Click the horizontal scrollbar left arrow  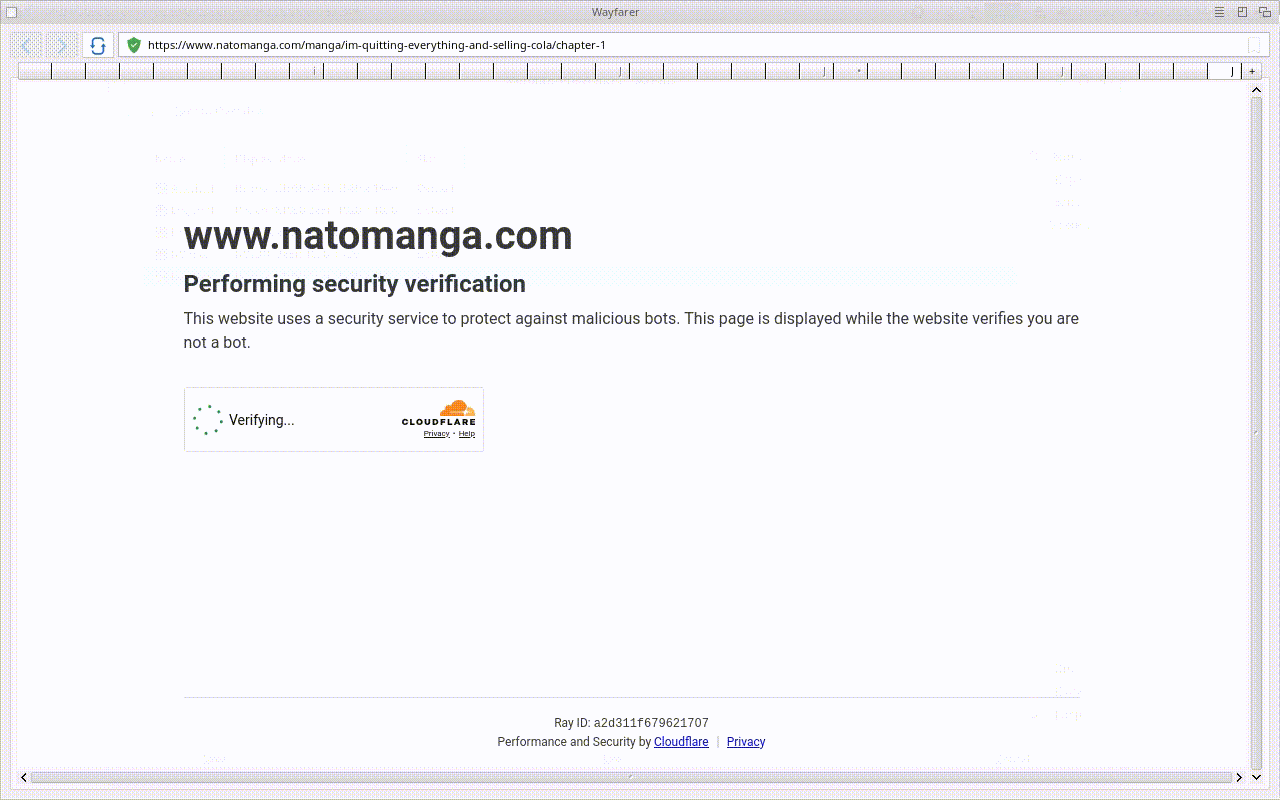24,777
